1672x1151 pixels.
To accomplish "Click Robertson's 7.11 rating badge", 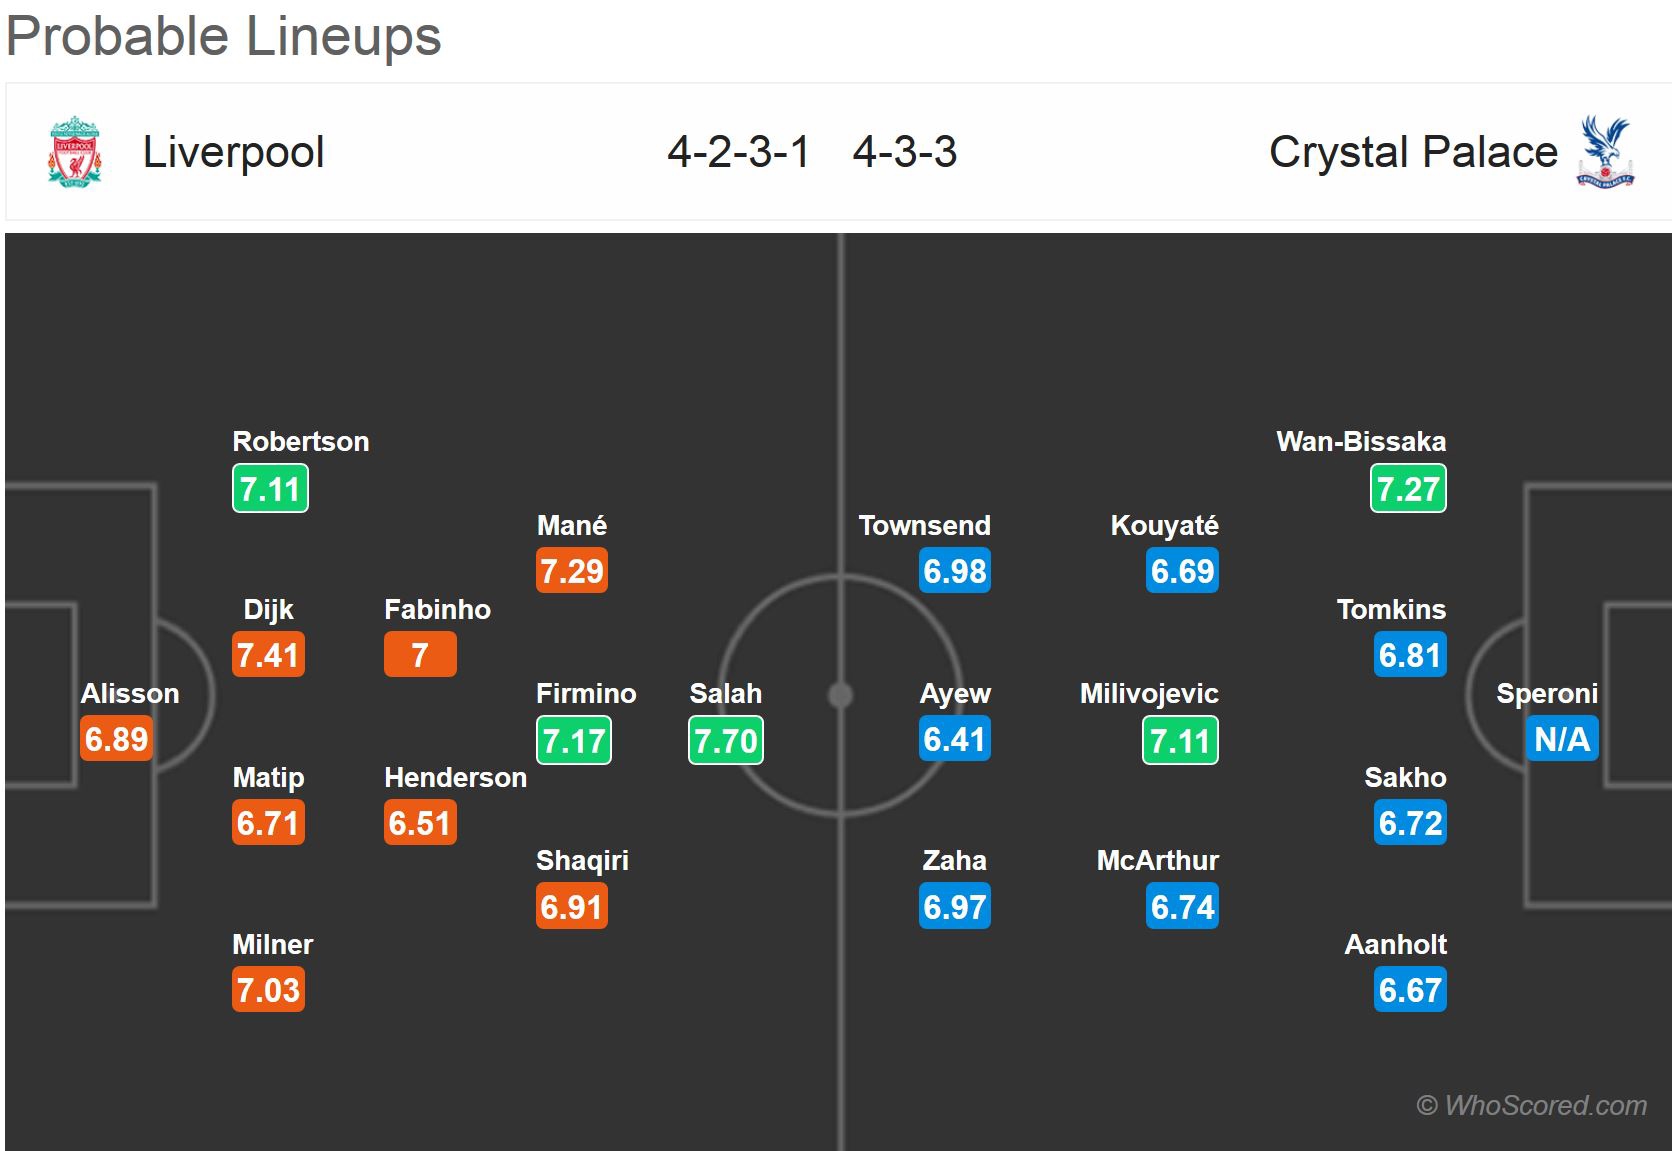I will tap(270, 489).
